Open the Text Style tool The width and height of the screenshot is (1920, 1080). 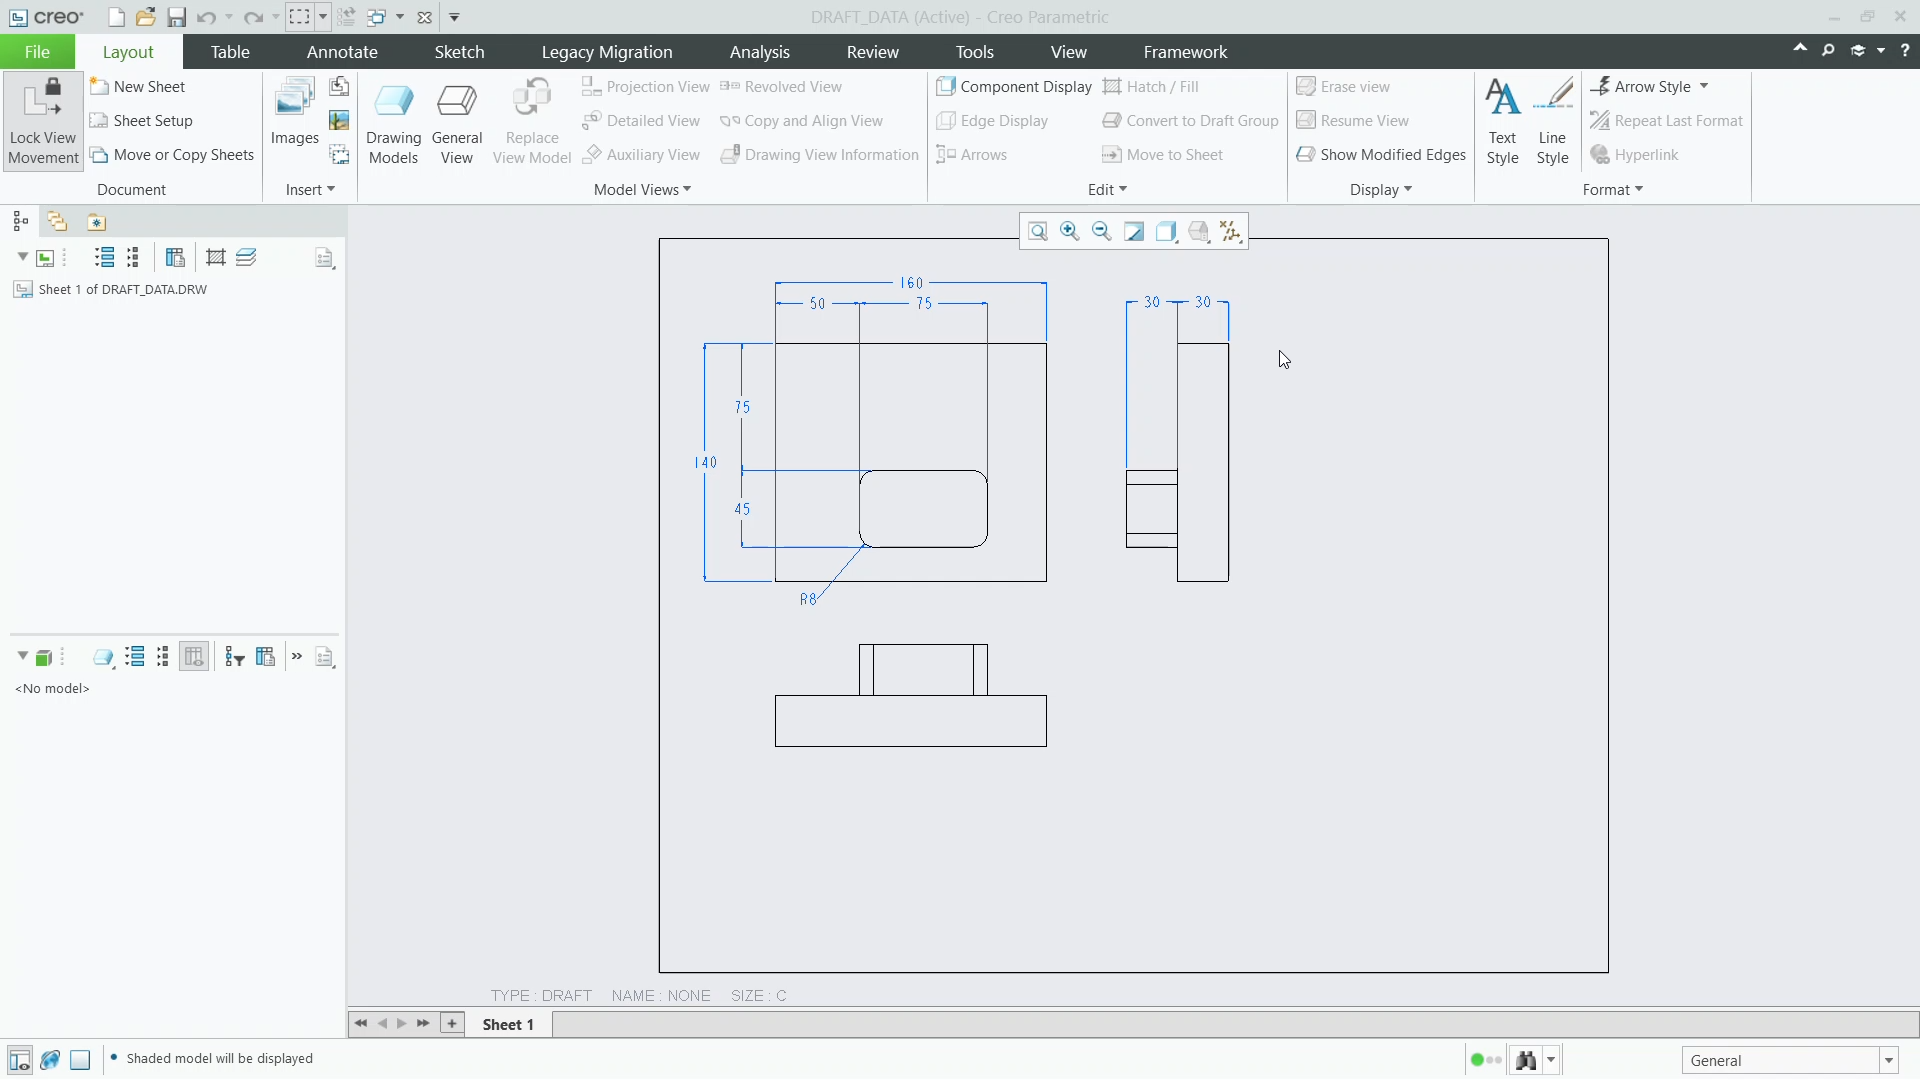coord(1502,122)
